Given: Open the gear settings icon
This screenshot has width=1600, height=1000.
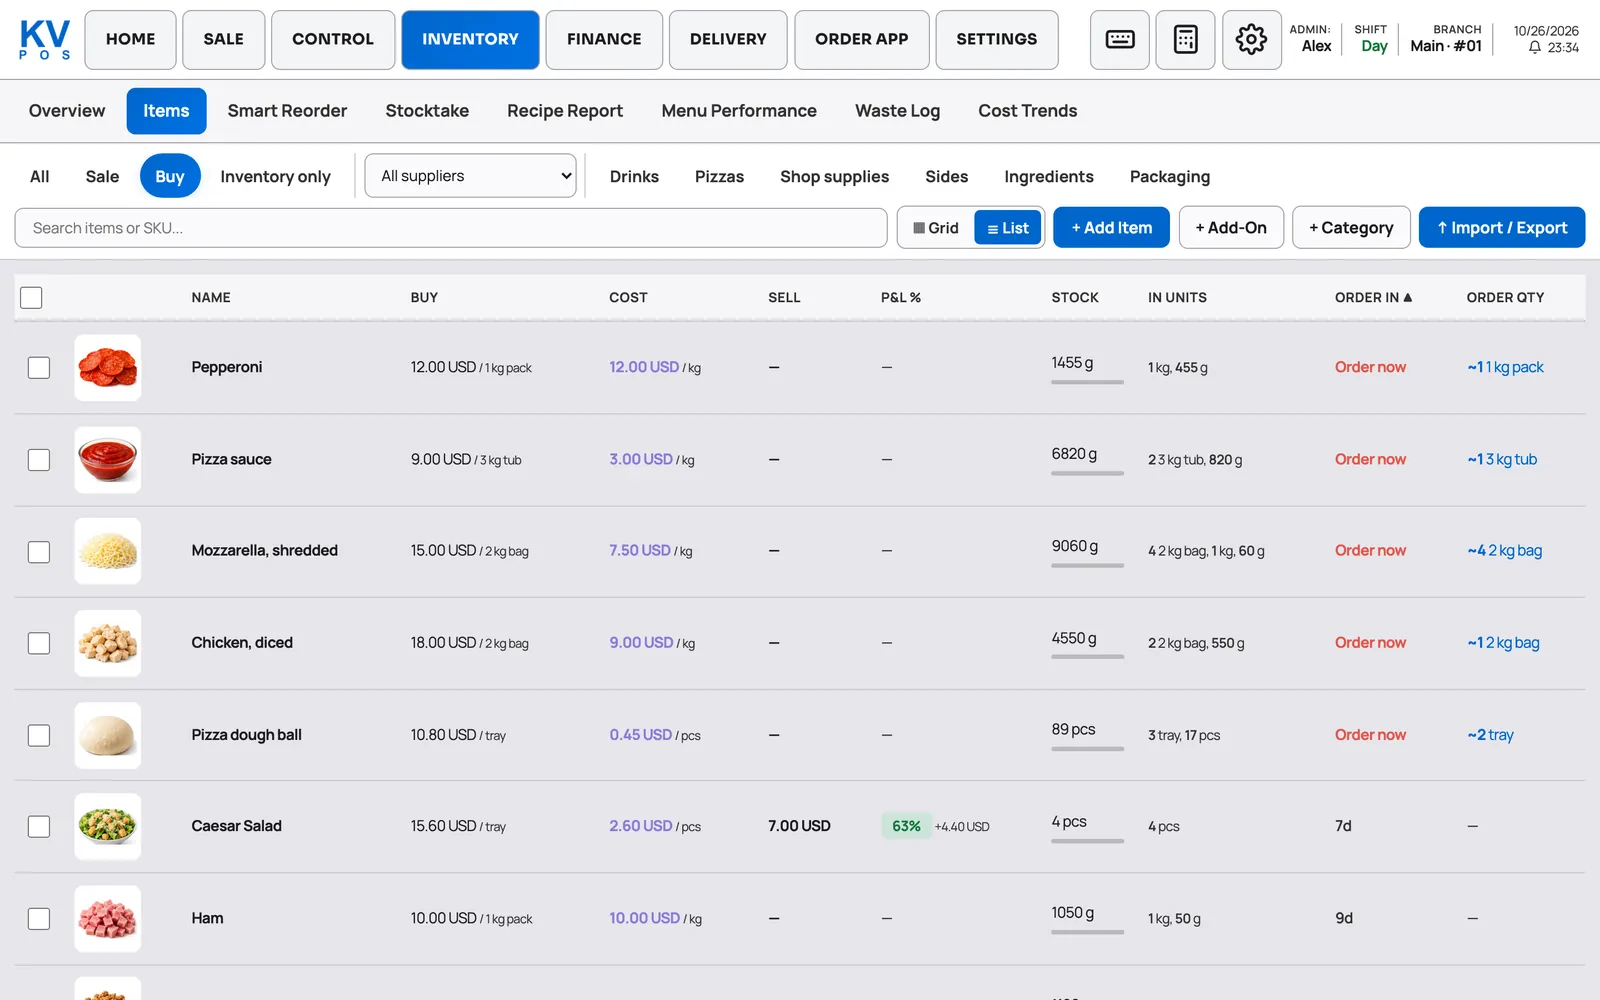Looking at the screenshot, I should click(1251, 40).
